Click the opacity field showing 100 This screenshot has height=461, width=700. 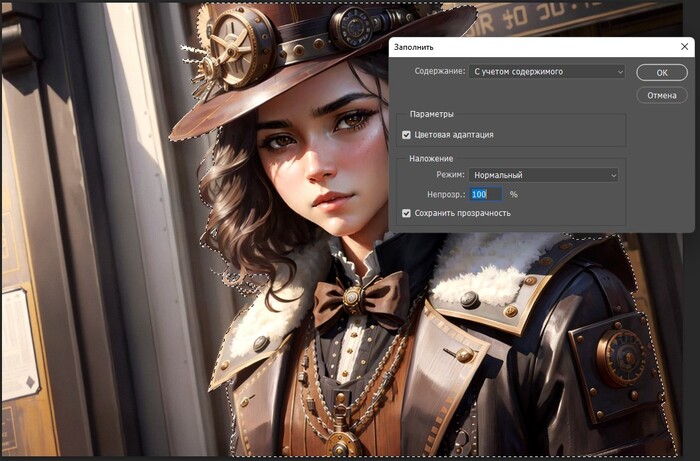(x=484, y=194)
